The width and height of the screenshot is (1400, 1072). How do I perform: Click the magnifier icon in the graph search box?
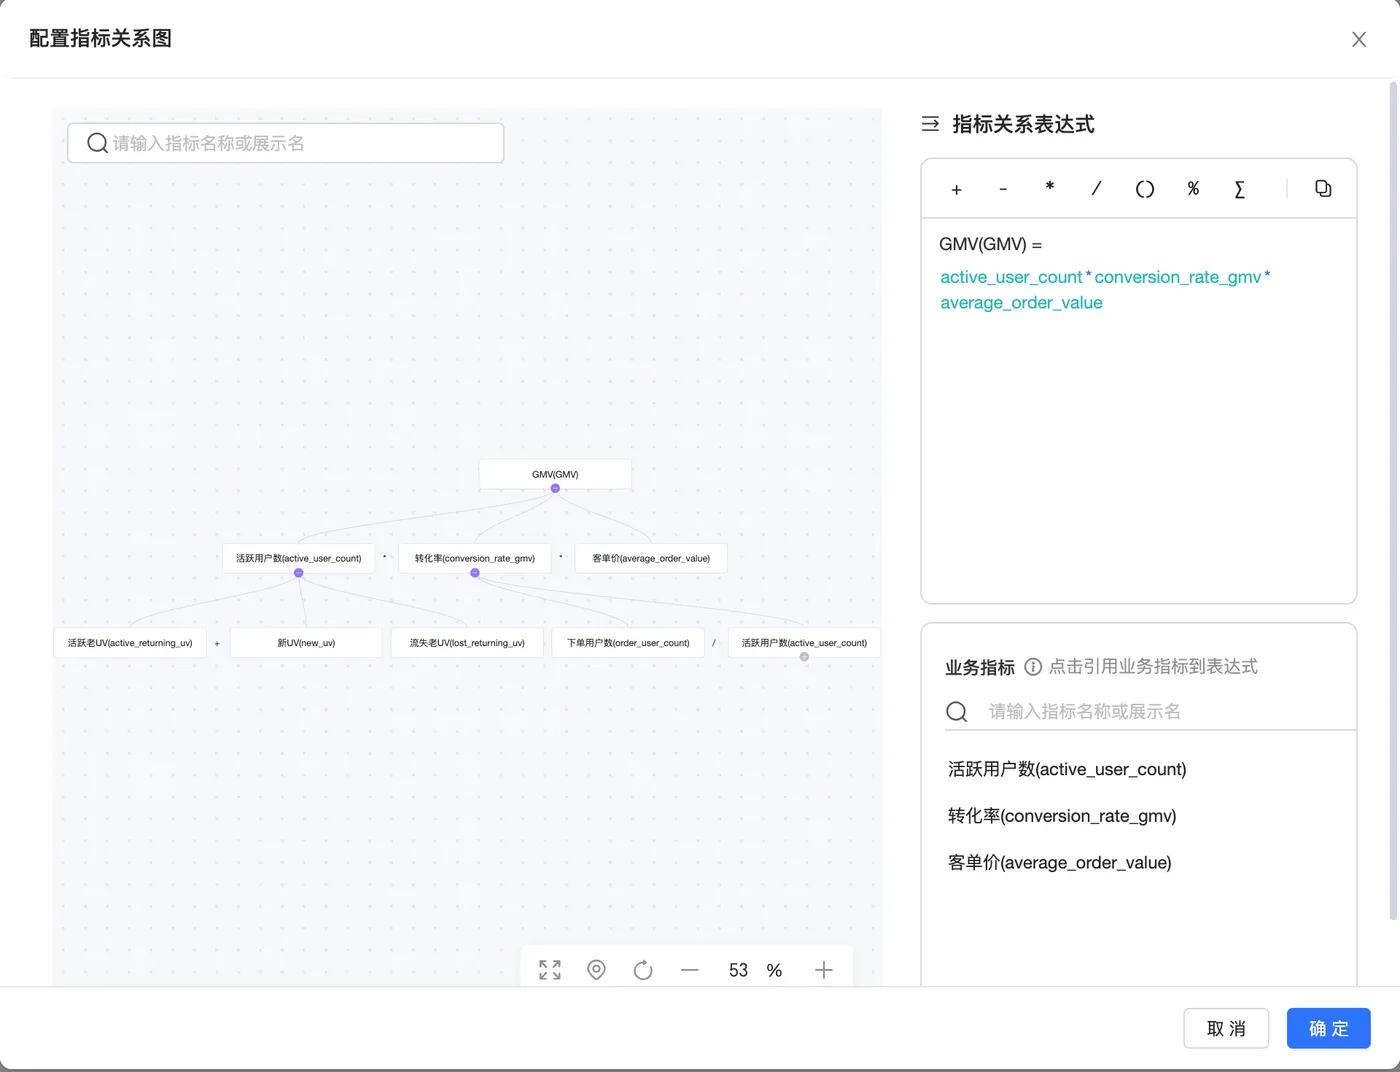point(97,143)
